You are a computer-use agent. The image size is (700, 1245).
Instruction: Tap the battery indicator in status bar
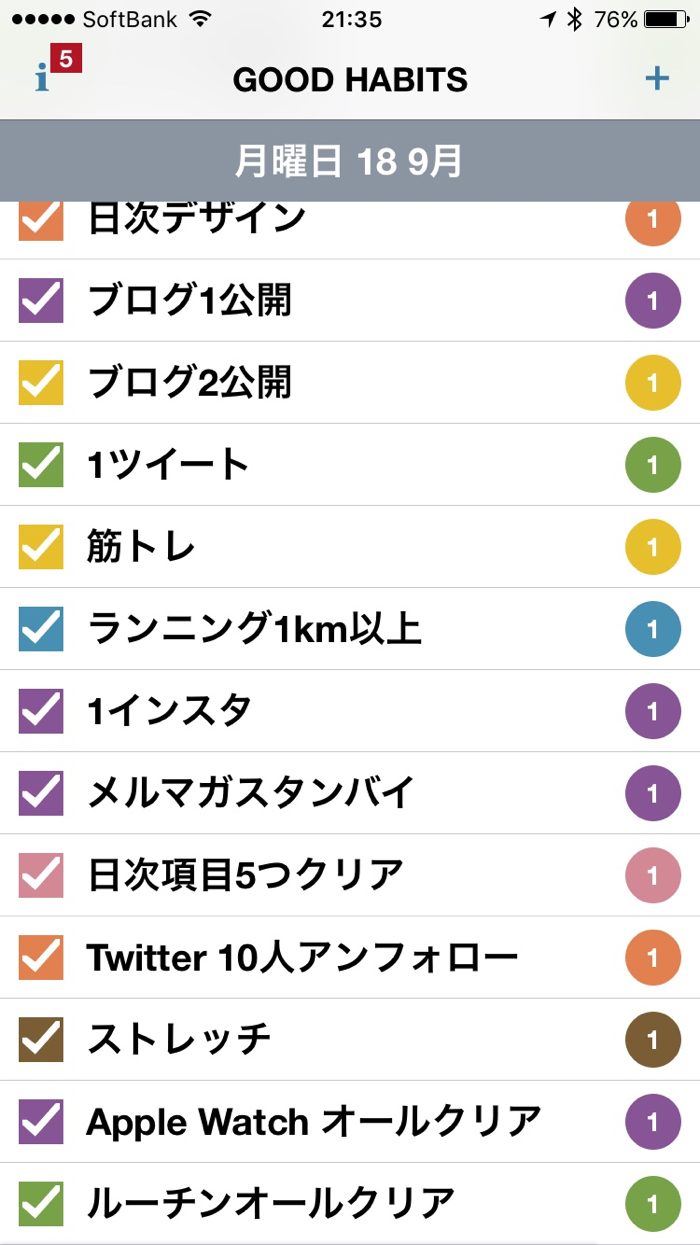(665, 20)
